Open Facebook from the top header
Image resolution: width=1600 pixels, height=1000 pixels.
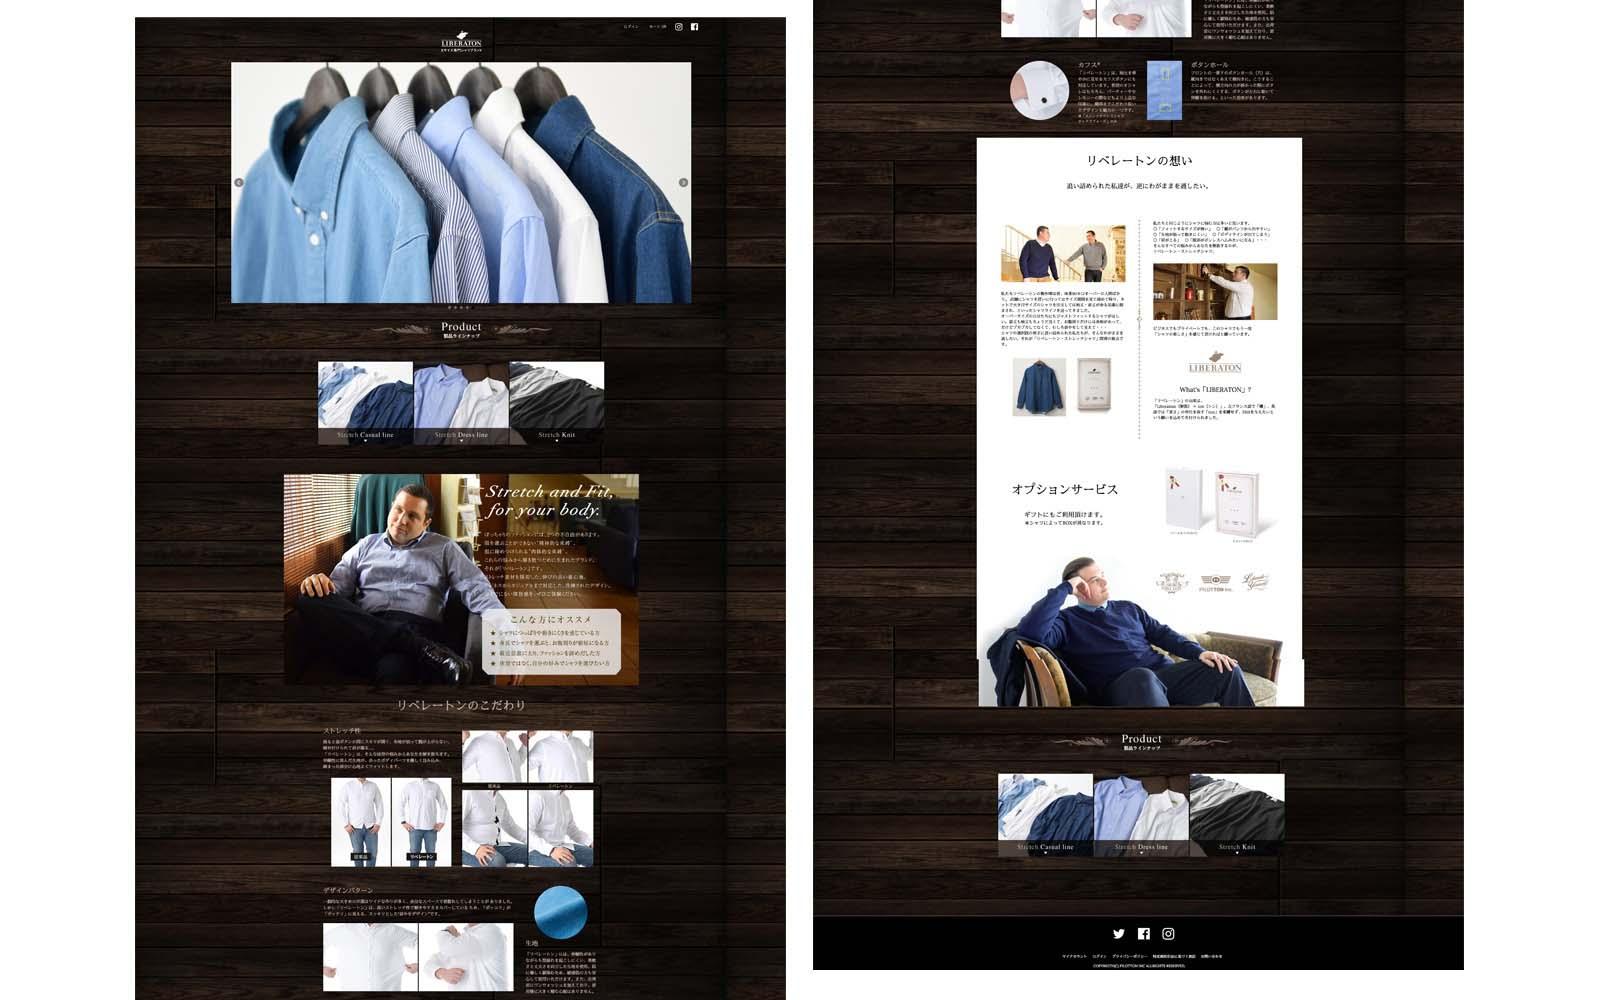tap(694, 27)
